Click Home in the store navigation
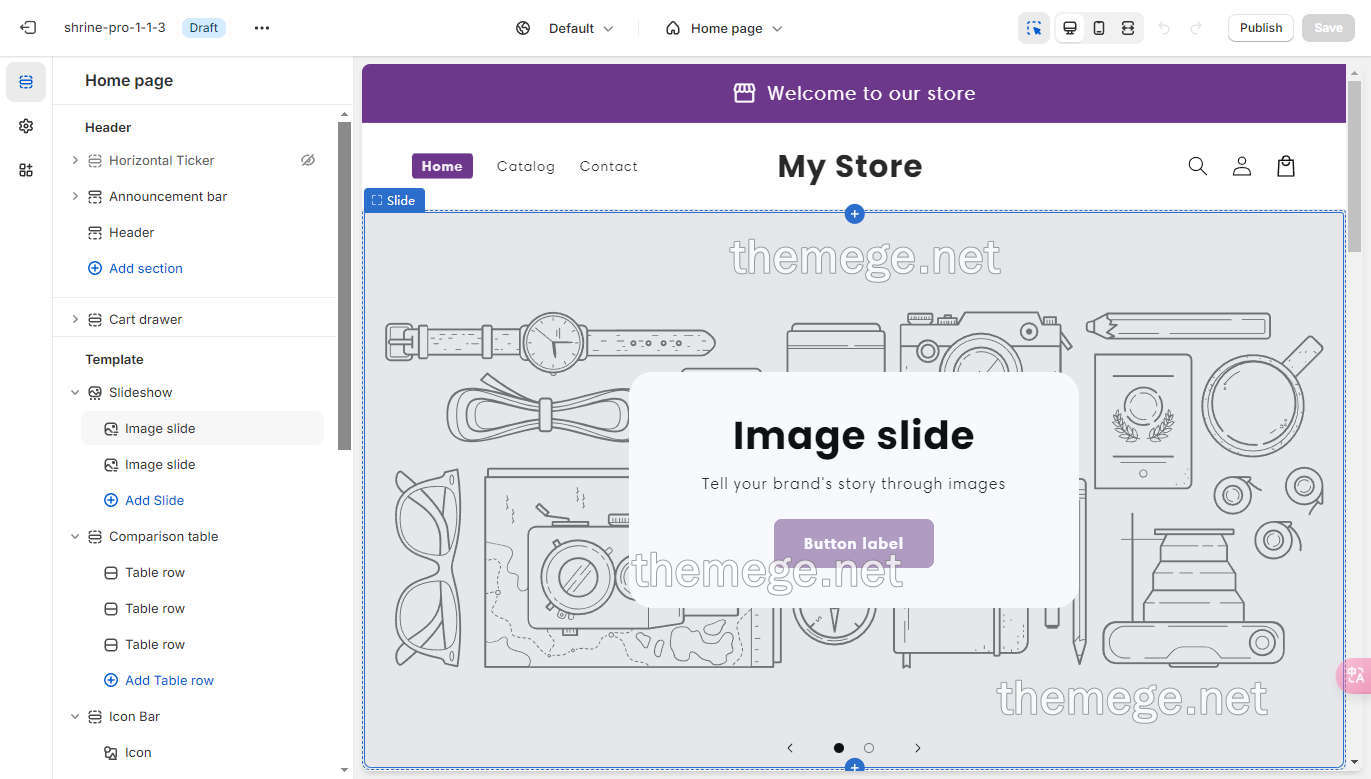1371x779 pixels. click(x=442, y=166)
